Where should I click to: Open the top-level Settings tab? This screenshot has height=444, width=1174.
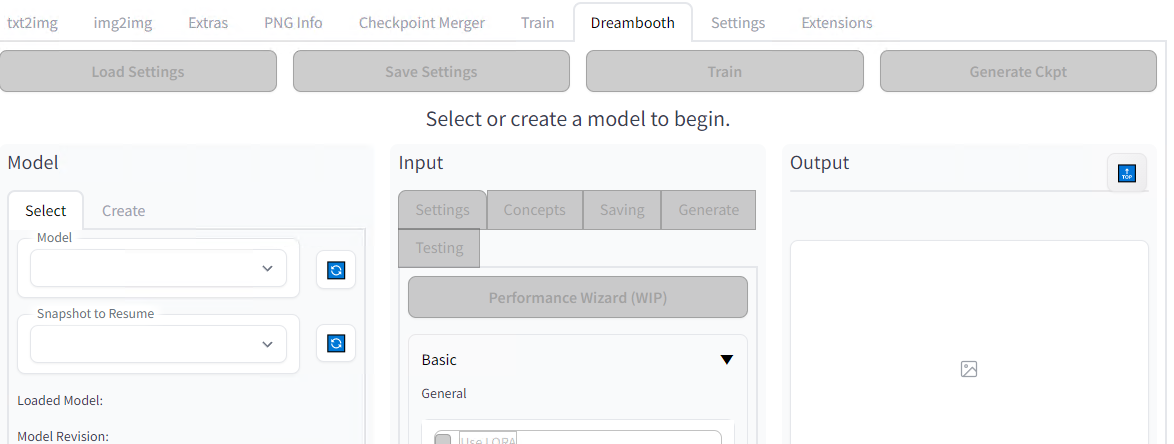738,22
